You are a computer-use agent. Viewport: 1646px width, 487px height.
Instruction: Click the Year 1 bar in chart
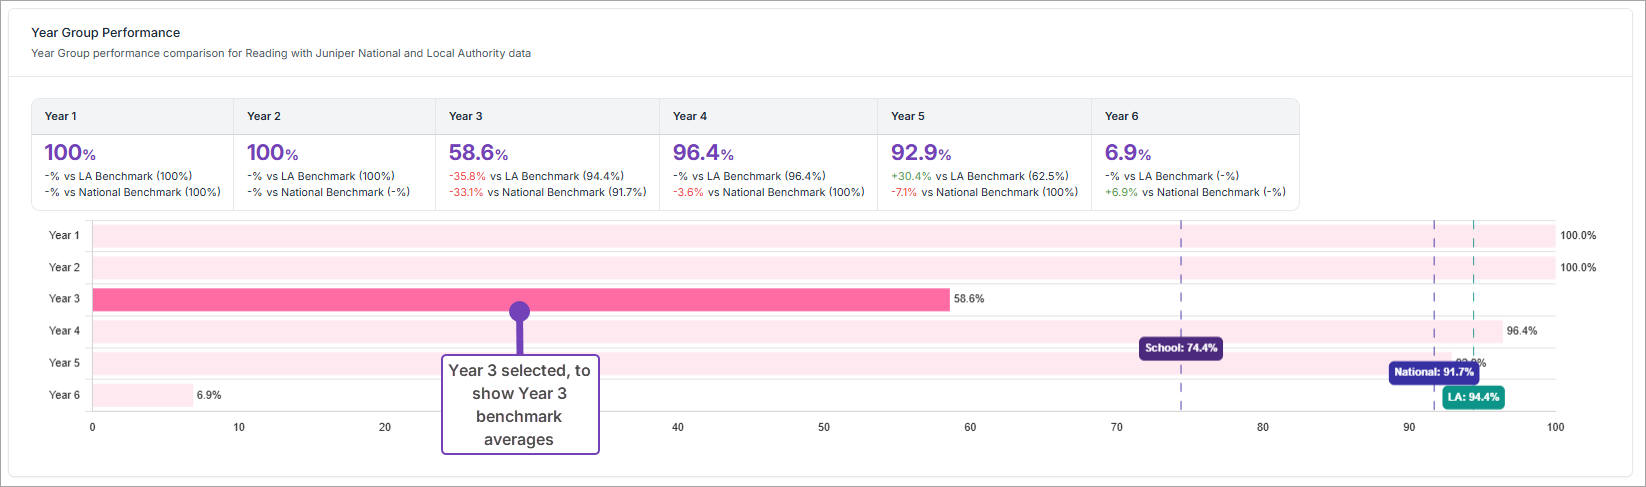point(823,236)
